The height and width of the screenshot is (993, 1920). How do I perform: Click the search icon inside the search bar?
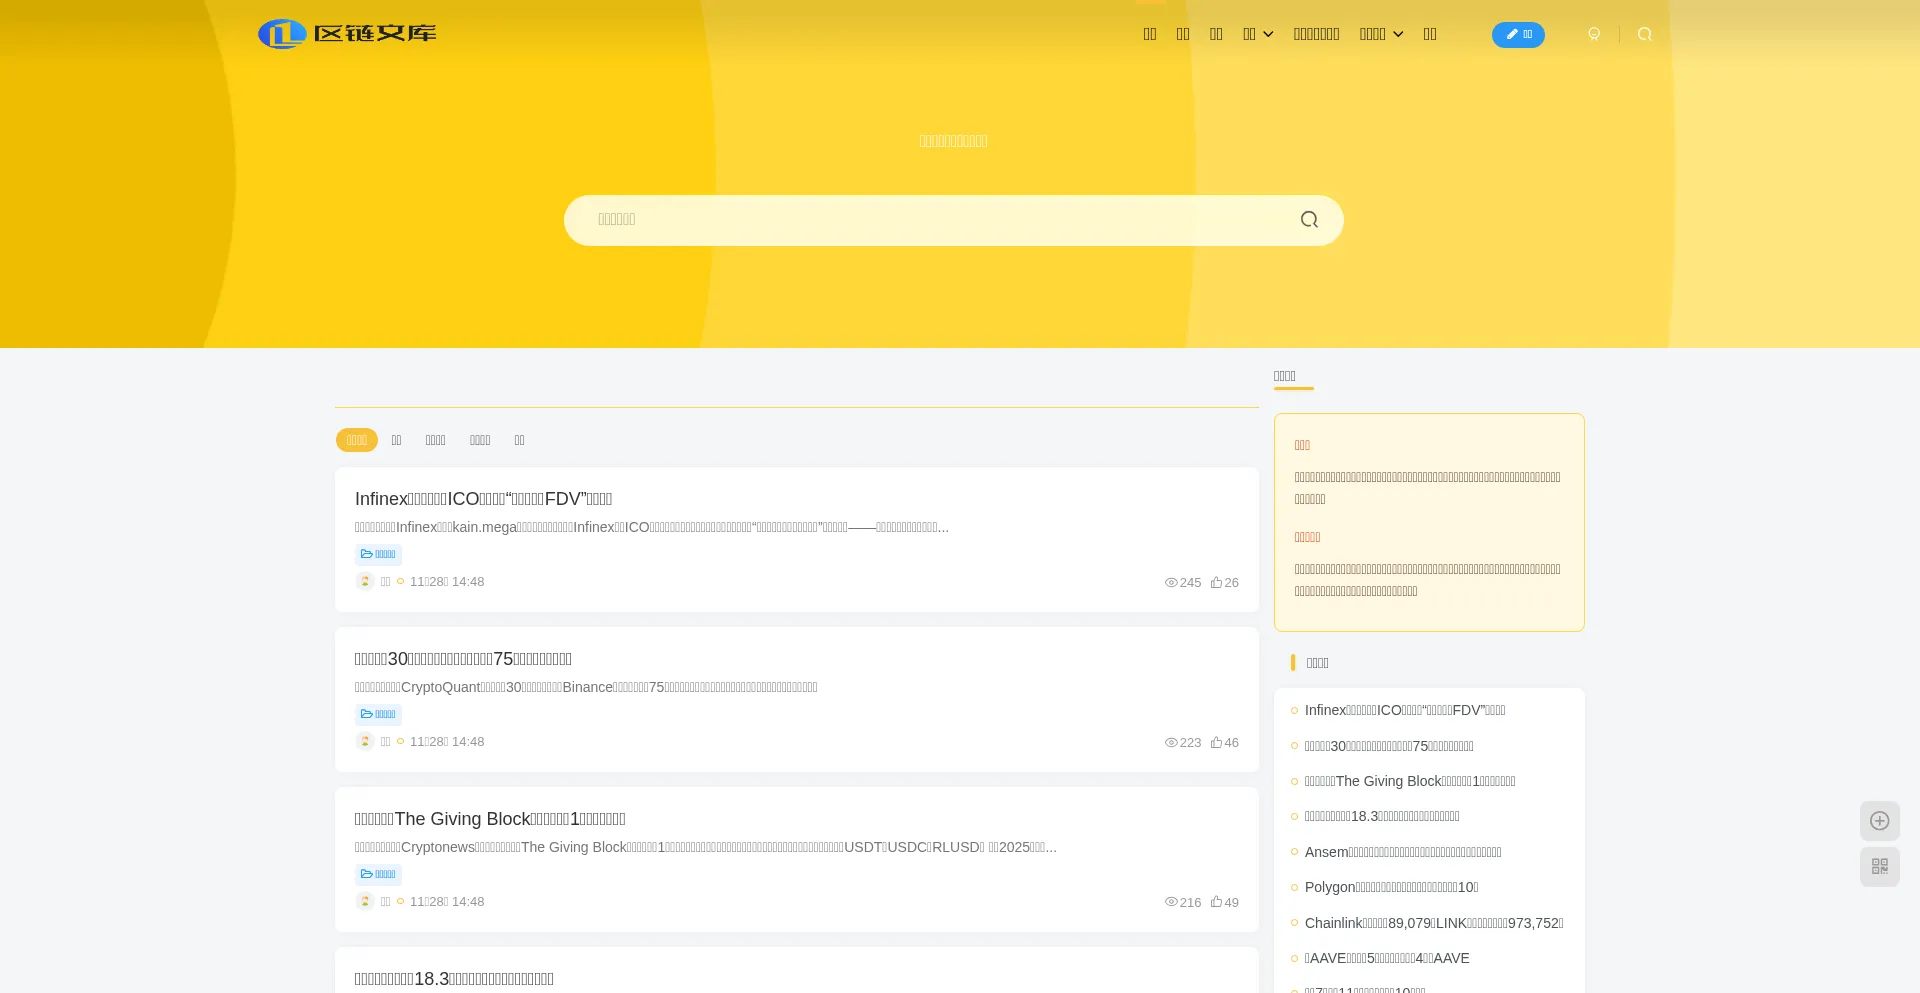1308,220
